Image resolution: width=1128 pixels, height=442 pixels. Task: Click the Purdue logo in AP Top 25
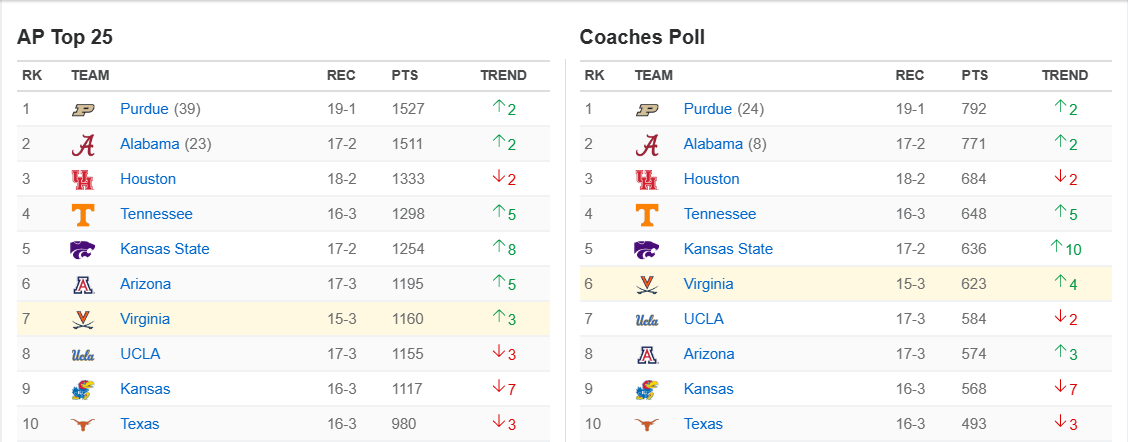83,110
